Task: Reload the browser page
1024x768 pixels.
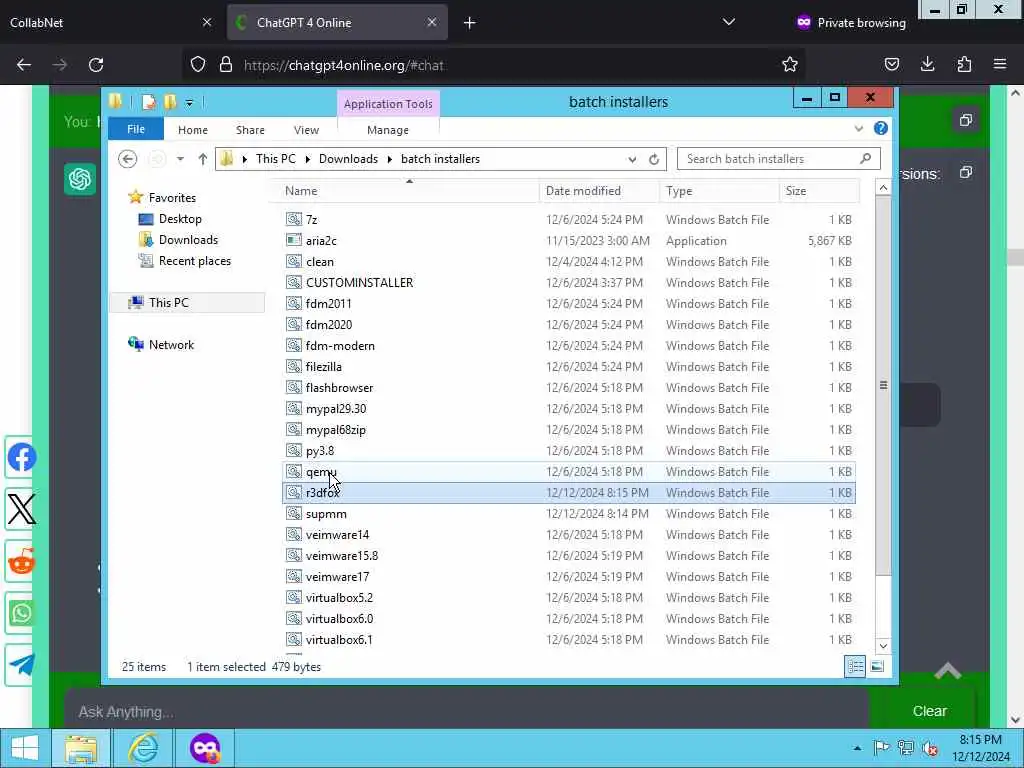Action: click(96, 65)
